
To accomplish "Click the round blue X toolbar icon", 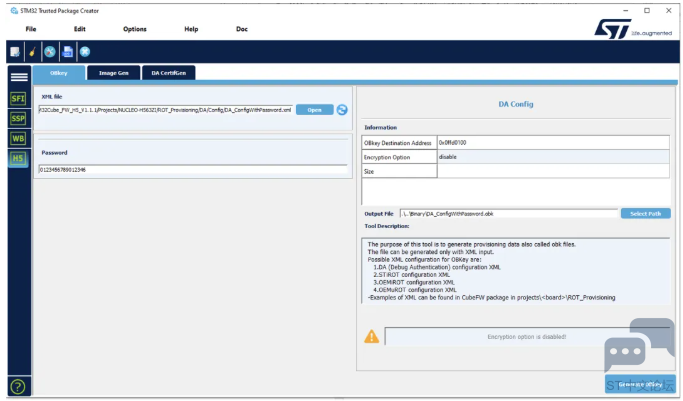I will [85, 52].
